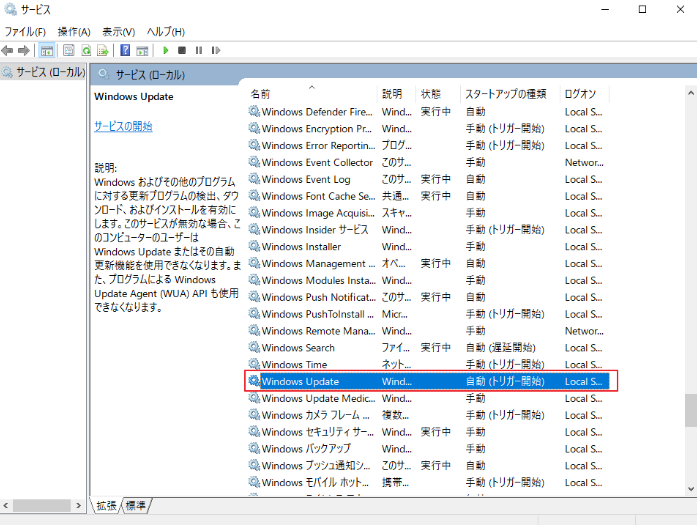Click the left pane scroll-right arrow
The image size is (697, 525).
[x=78, y=505]
